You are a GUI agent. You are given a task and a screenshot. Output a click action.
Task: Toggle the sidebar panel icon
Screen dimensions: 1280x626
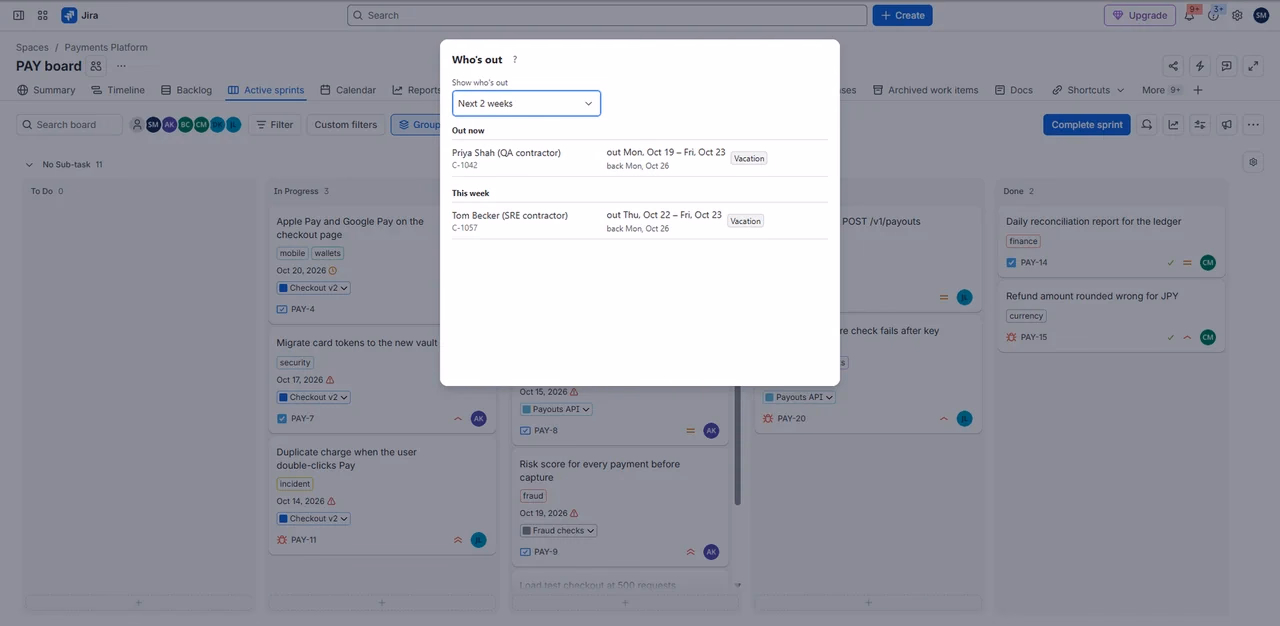(x=18, y=15)
